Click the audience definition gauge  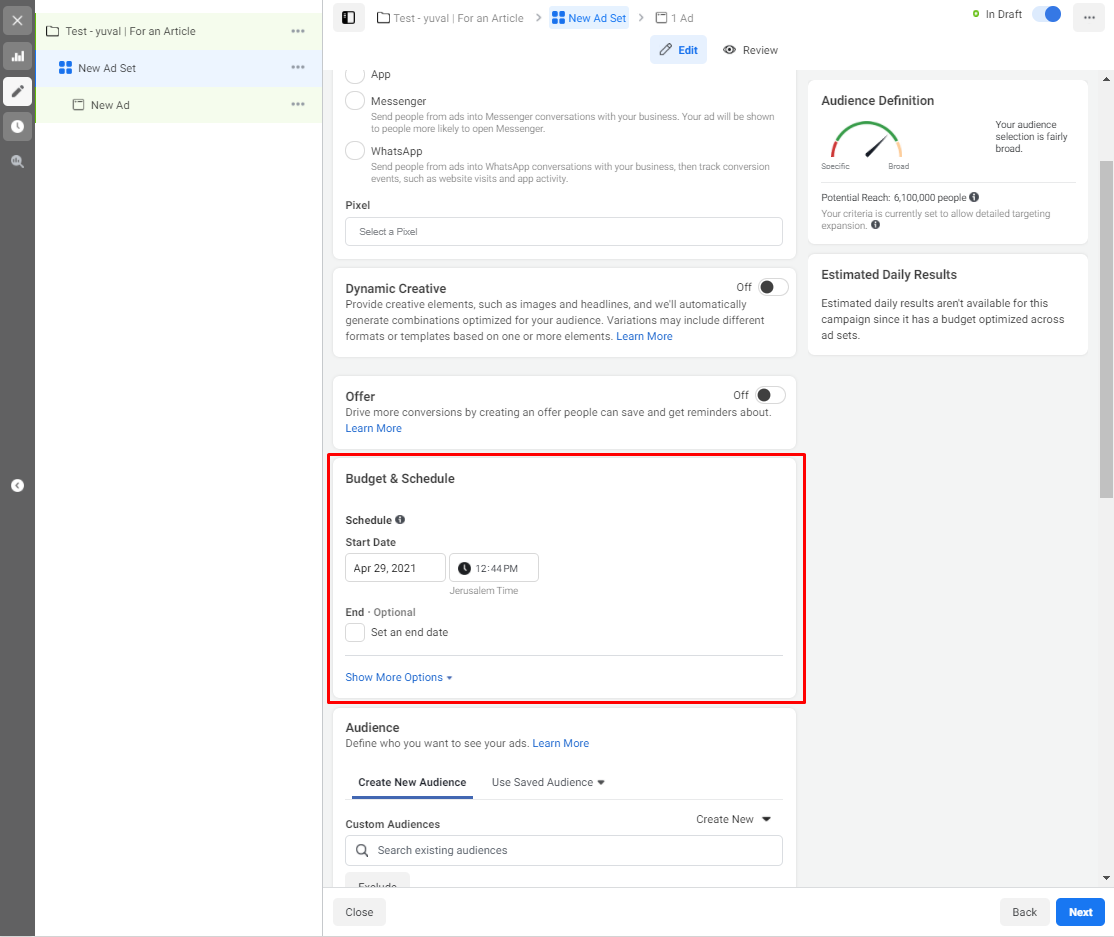tap(866, 141)
